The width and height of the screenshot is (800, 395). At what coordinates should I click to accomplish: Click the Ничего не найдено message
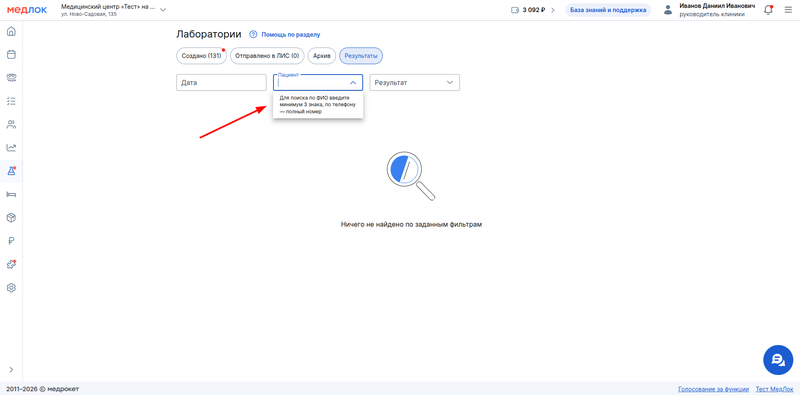pos(411,224)
